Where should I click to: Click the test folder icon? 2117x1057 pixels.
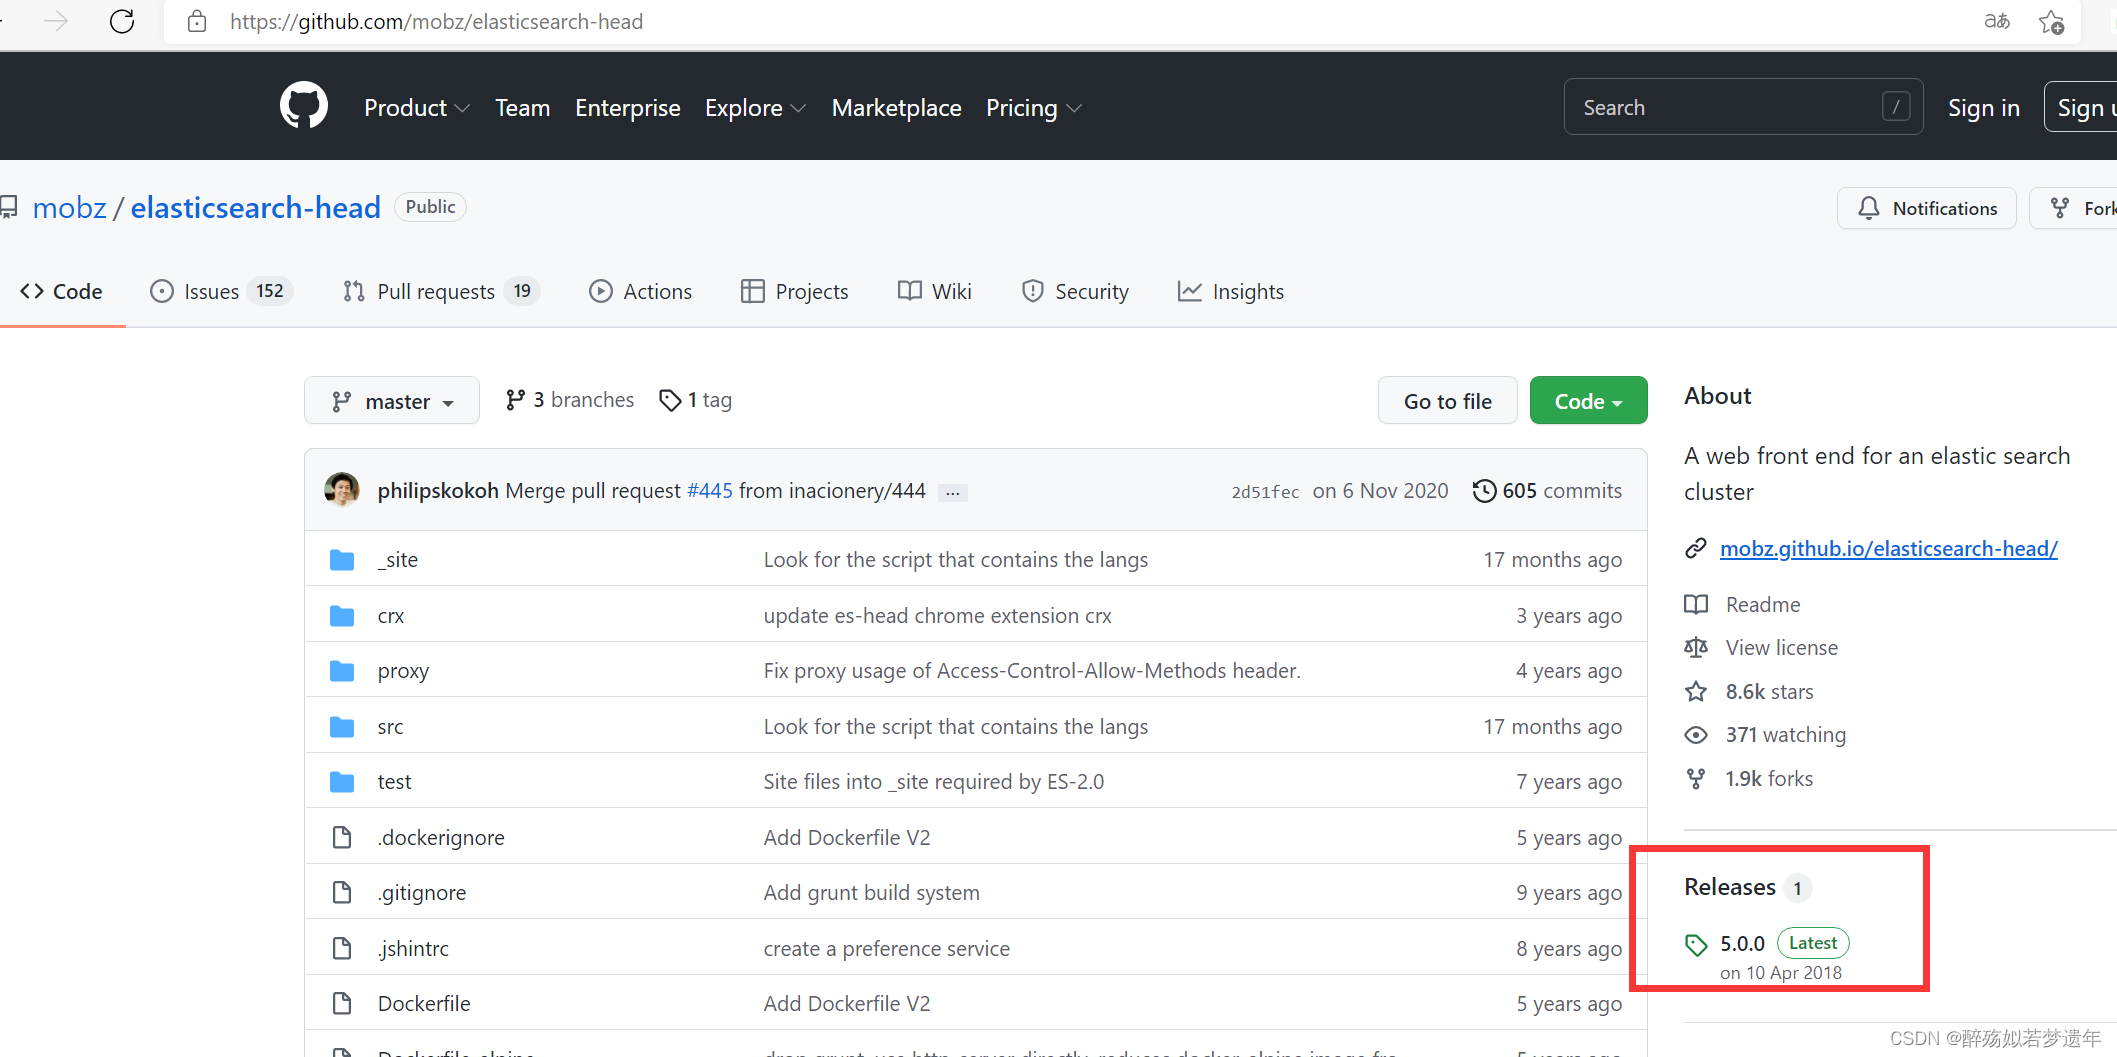[342, 782]
